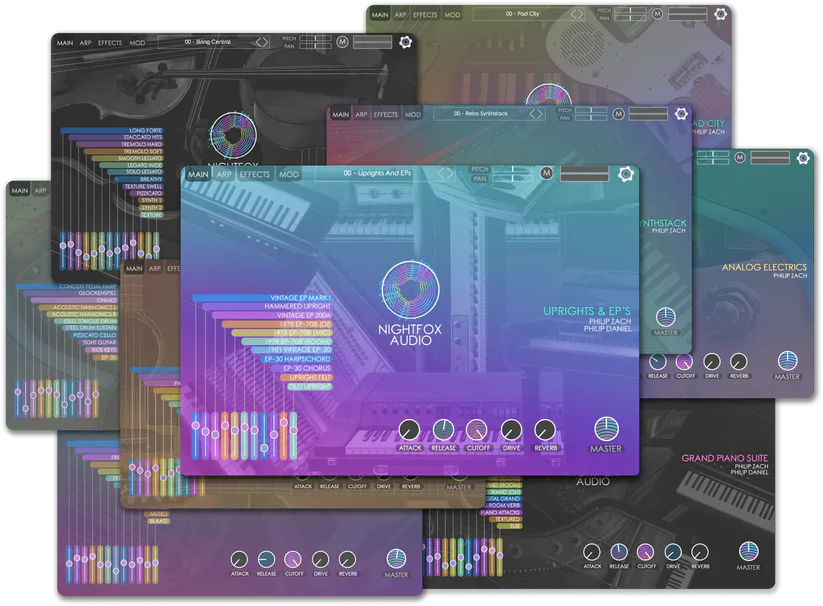Switch to EFFECTS tab in Uprights And EPs window

[255, 175]
